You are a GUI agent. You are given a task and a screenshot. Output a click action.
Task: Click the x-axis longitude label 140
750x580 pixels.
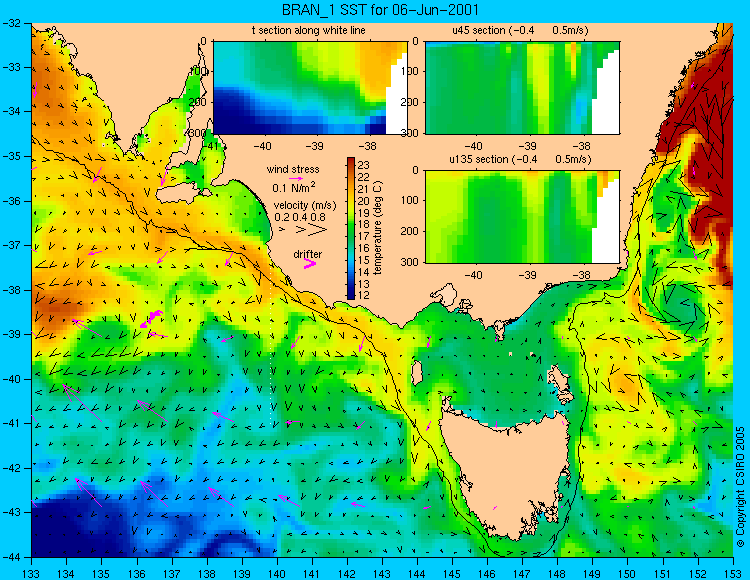276,573
